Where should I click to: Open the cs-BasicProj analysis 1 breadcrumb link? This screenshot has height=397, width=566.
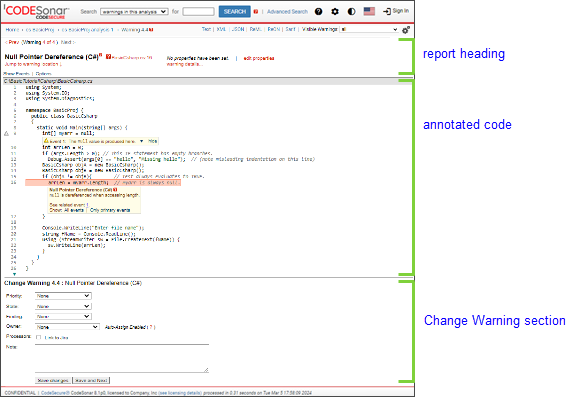(87, 30)
